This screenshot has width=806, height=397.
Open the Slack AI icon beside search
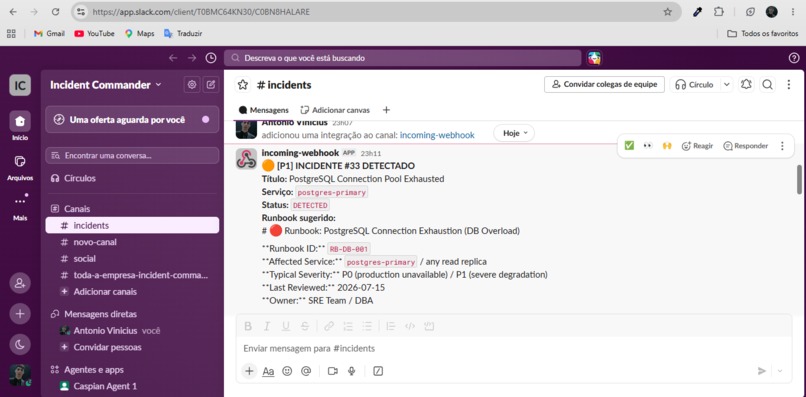[x=595, y=58]
